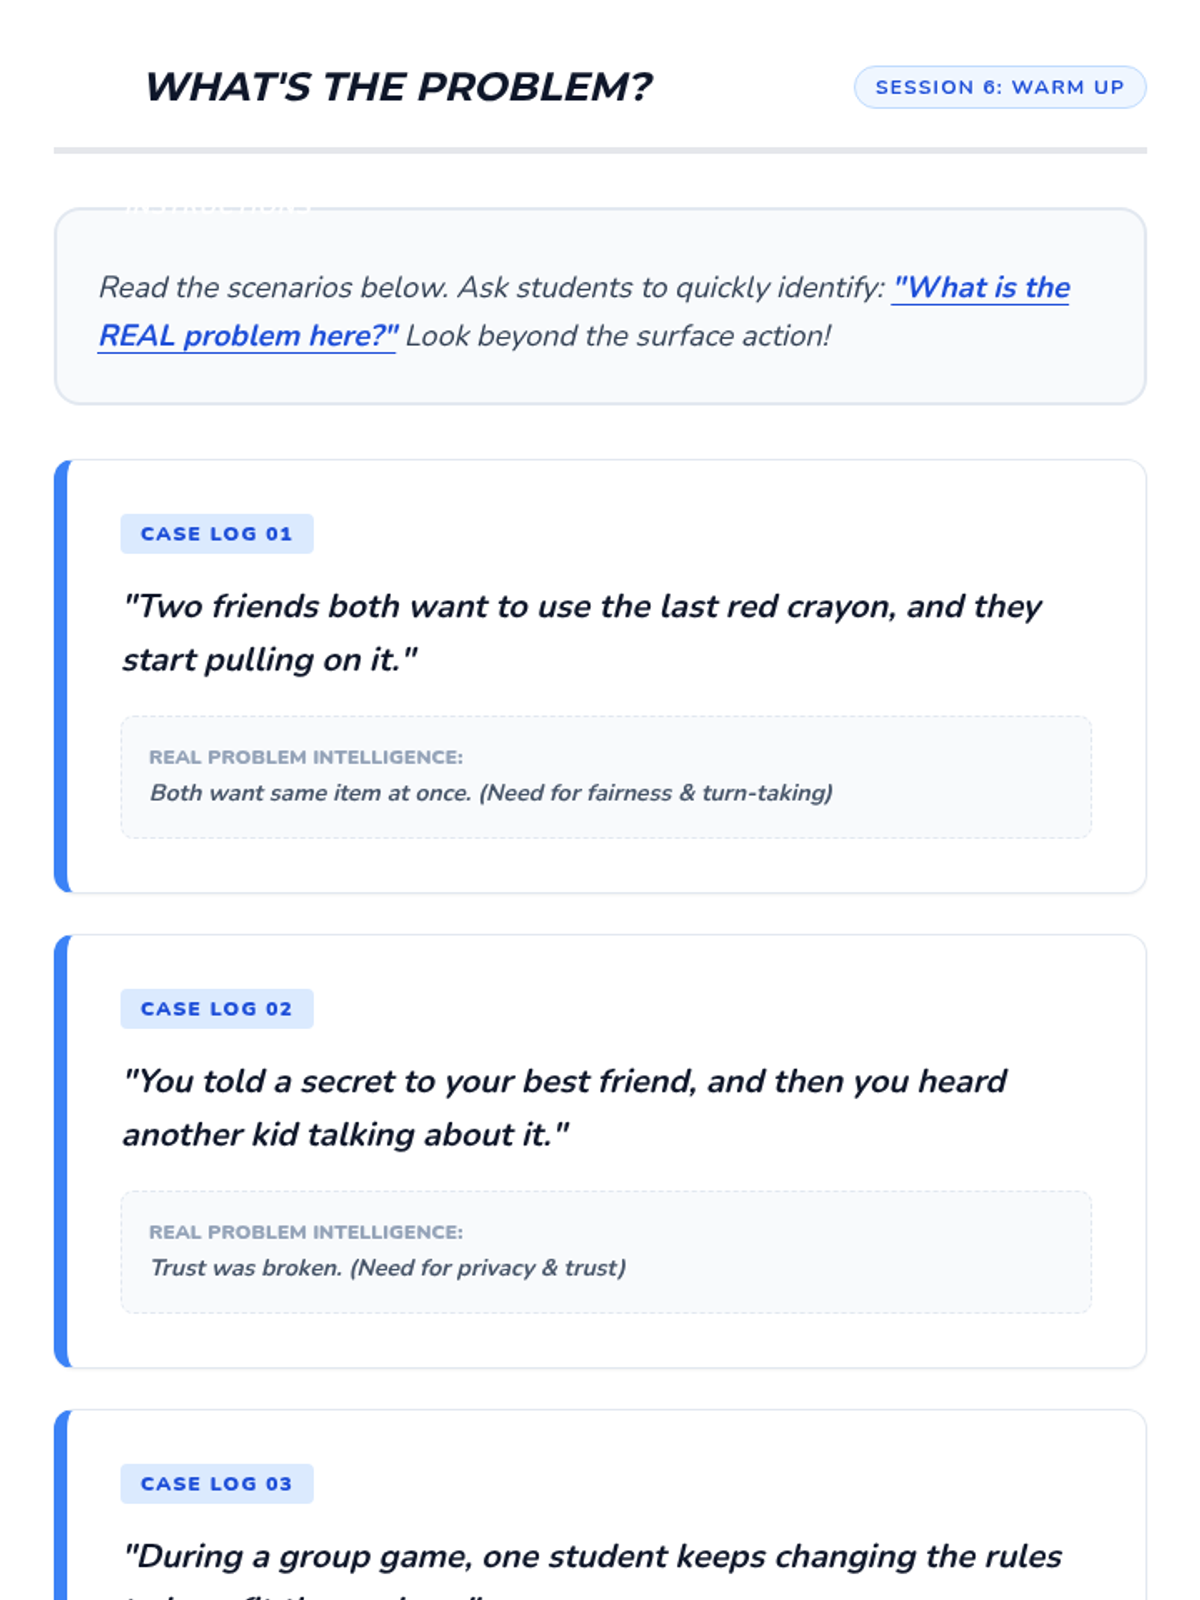1200x1600 pixels.
Task: Click the red crayon scenario quote
Action: (x=582, y=633)
